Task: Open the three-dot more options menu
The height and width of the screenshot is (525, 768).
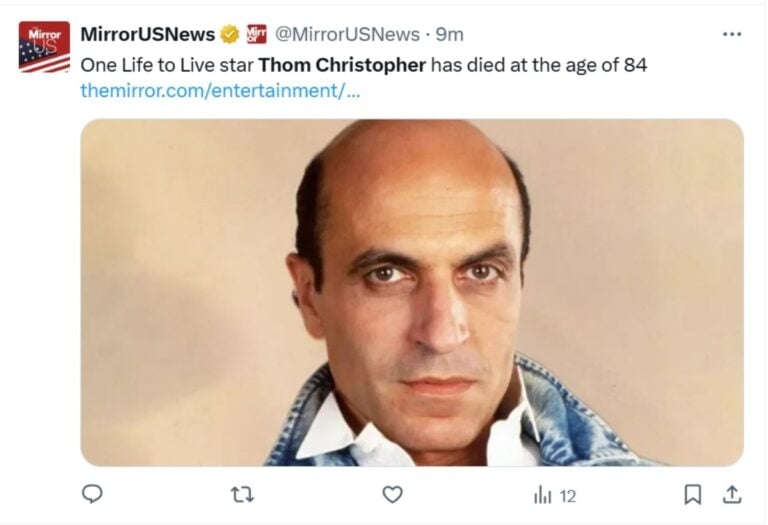Action: pos(732,34)
